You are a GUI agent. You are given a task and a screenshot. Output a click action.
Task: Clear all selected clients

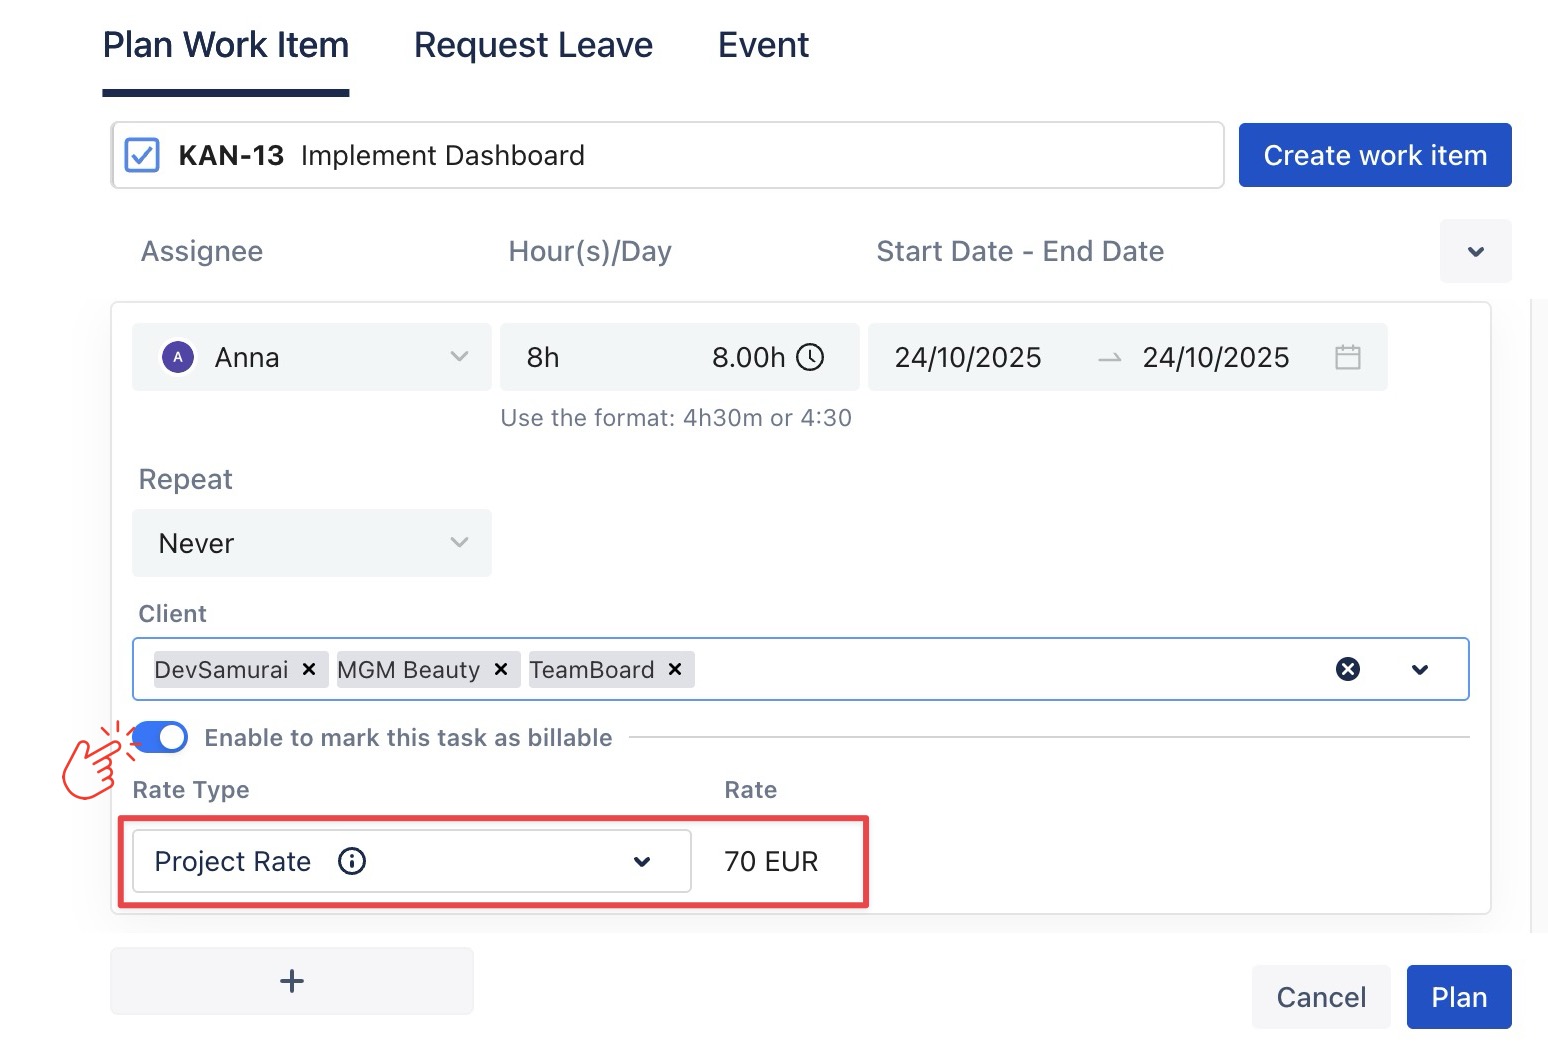[1347, 669]
